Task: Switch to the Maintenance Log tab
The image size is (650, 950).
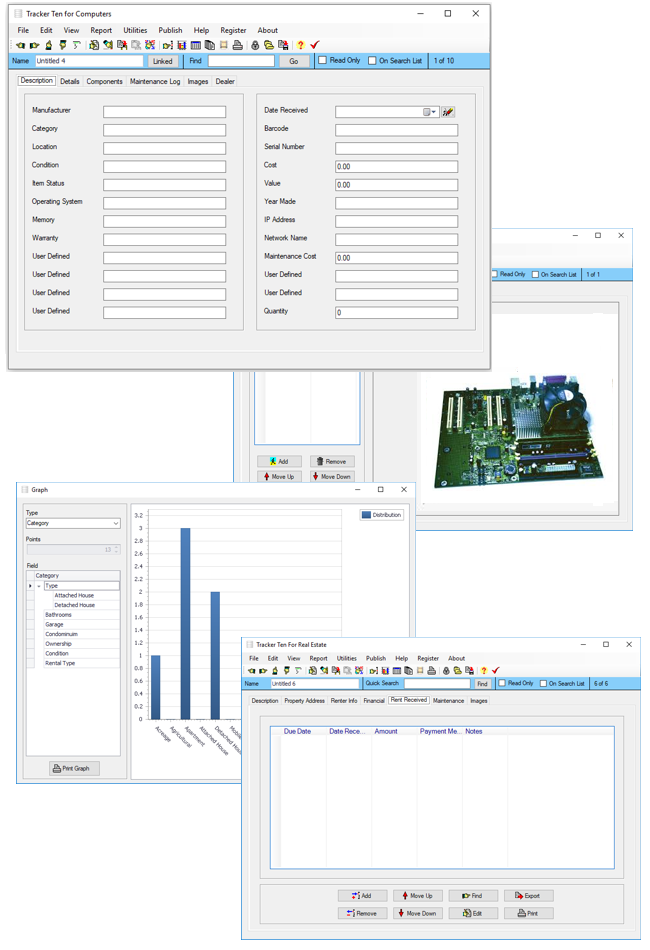Action: tap(154, 81)
